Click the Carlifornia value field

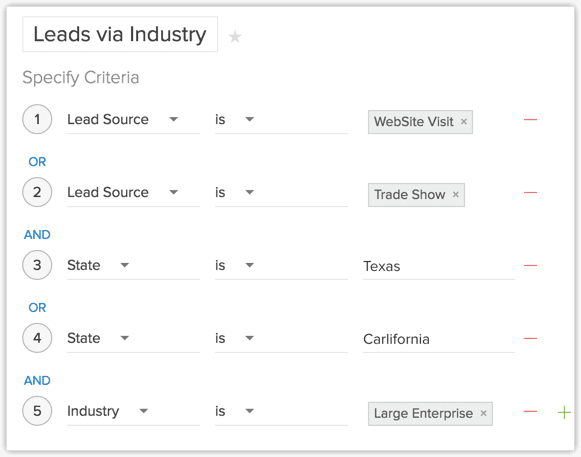[439, 339]
